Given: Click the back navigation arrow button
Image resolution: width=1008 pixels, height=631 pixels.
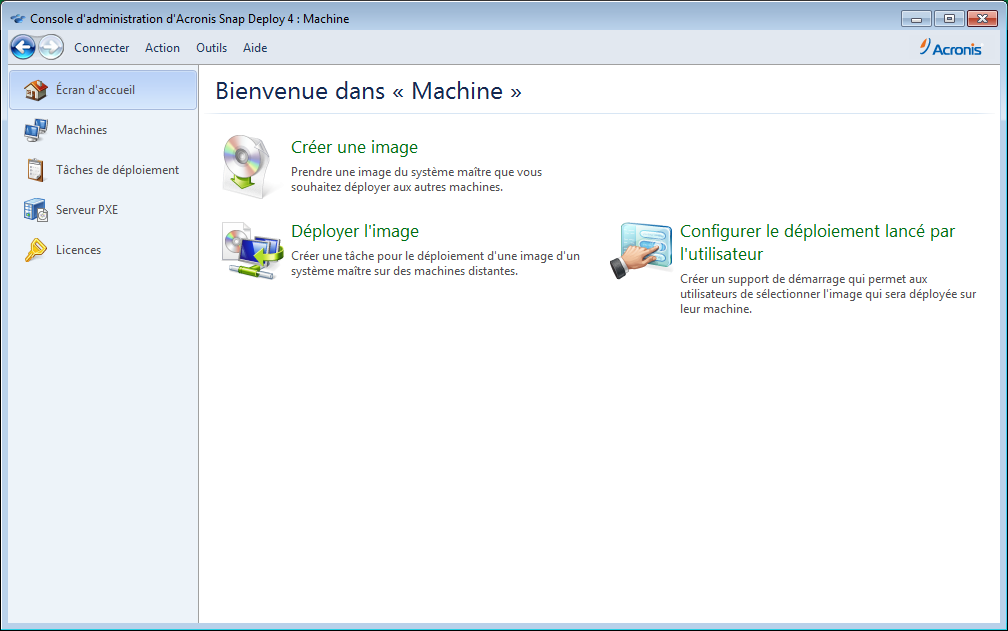Looking at the screenshot, I should [23, 47].
